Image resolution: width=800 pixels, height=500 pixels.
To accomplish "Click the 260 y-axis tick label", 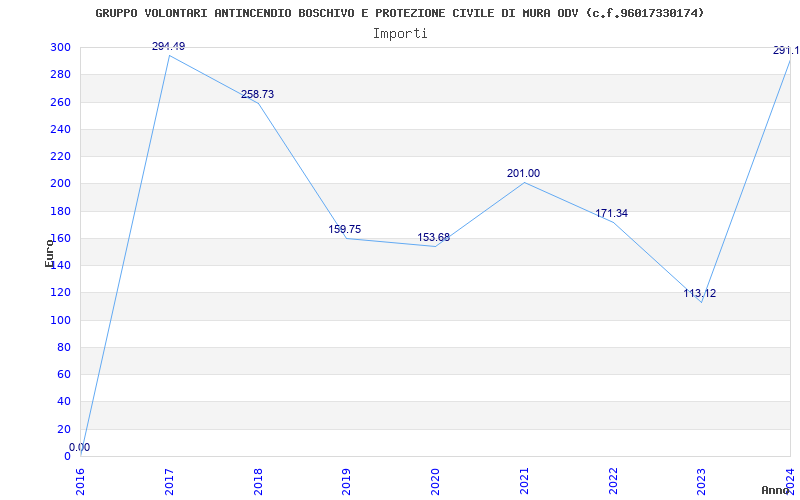I will (60, 102).
